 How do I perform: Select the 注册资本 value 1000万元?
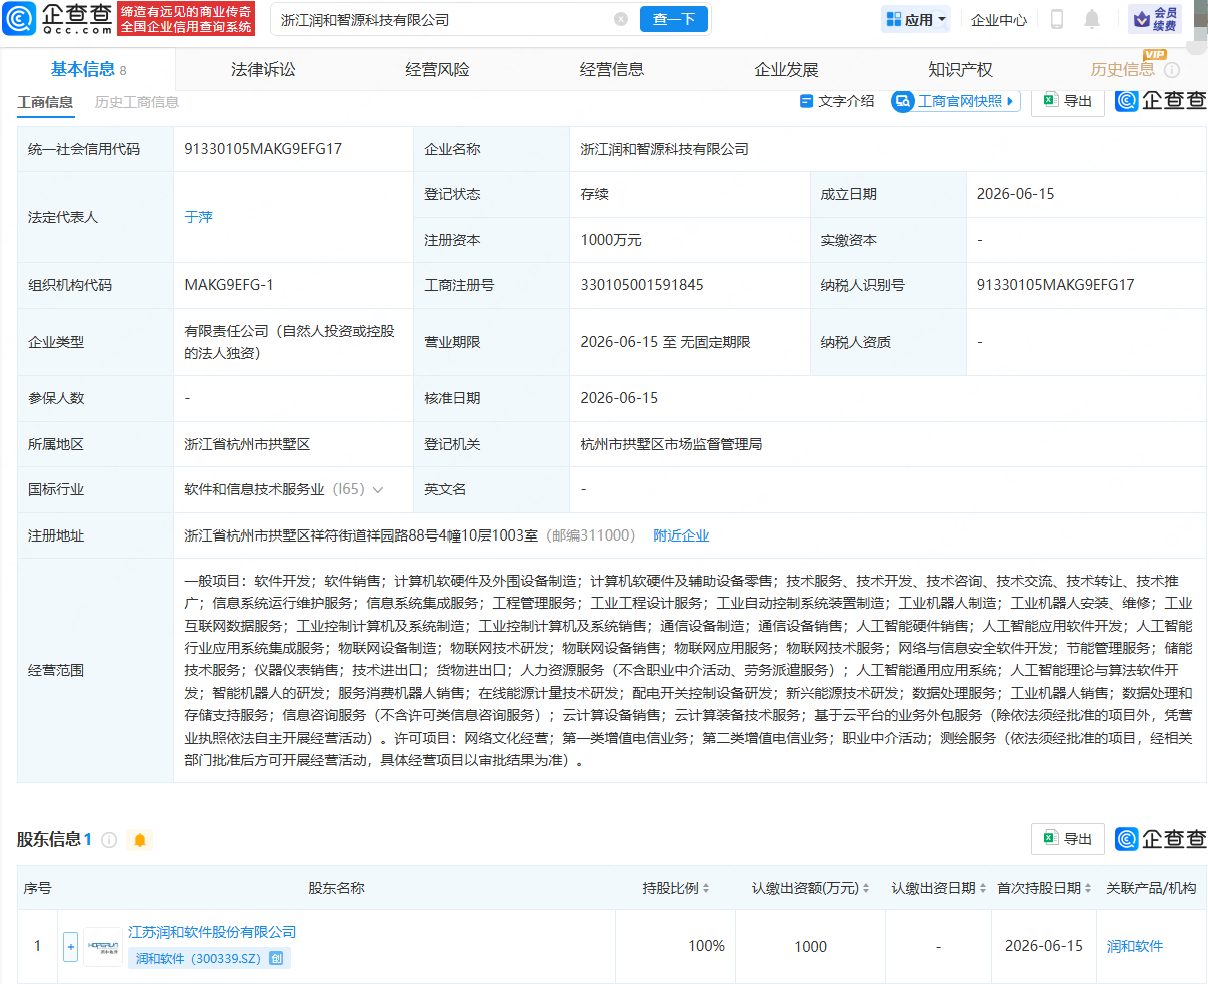click(611, 240)
